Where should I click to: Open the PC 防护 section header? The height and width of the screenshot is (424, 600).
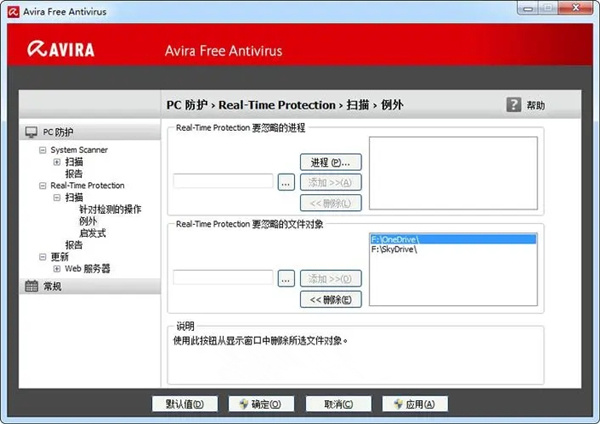pyautogui.click(x=90, y=132)
